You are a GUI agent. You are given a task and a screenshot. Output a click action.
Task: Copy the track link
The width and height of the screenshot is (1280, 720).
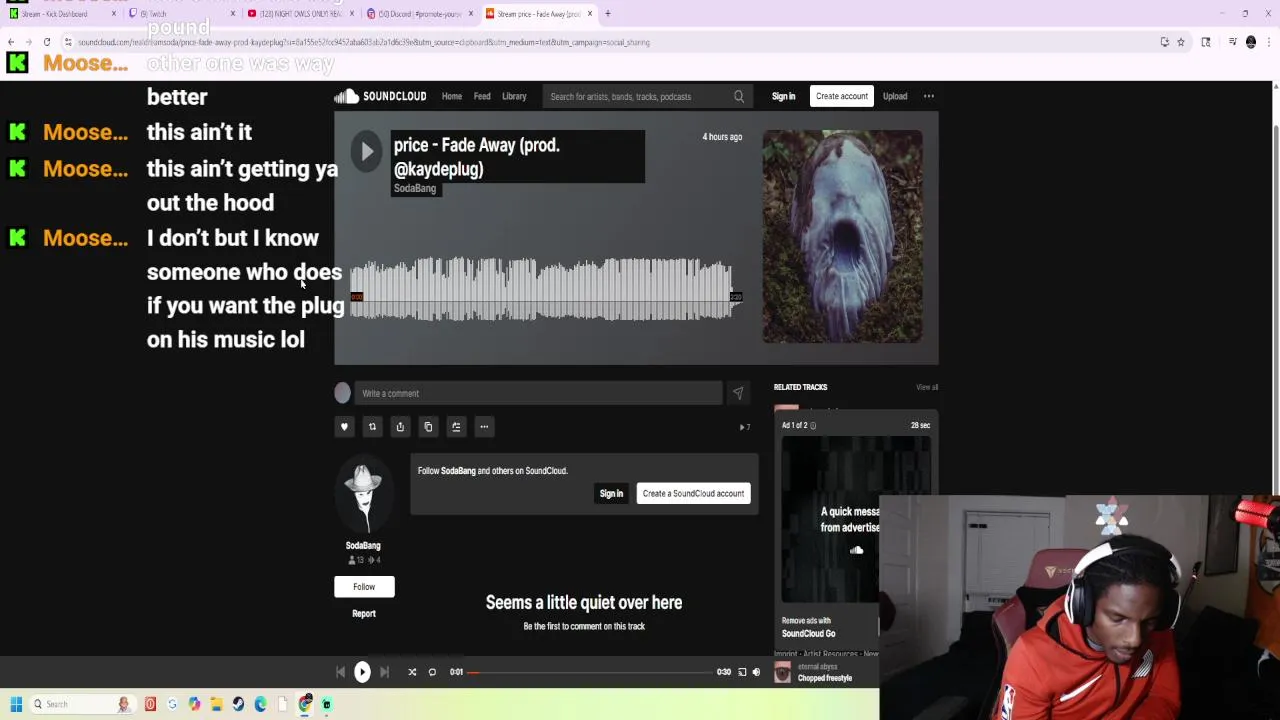pos(428,427)
